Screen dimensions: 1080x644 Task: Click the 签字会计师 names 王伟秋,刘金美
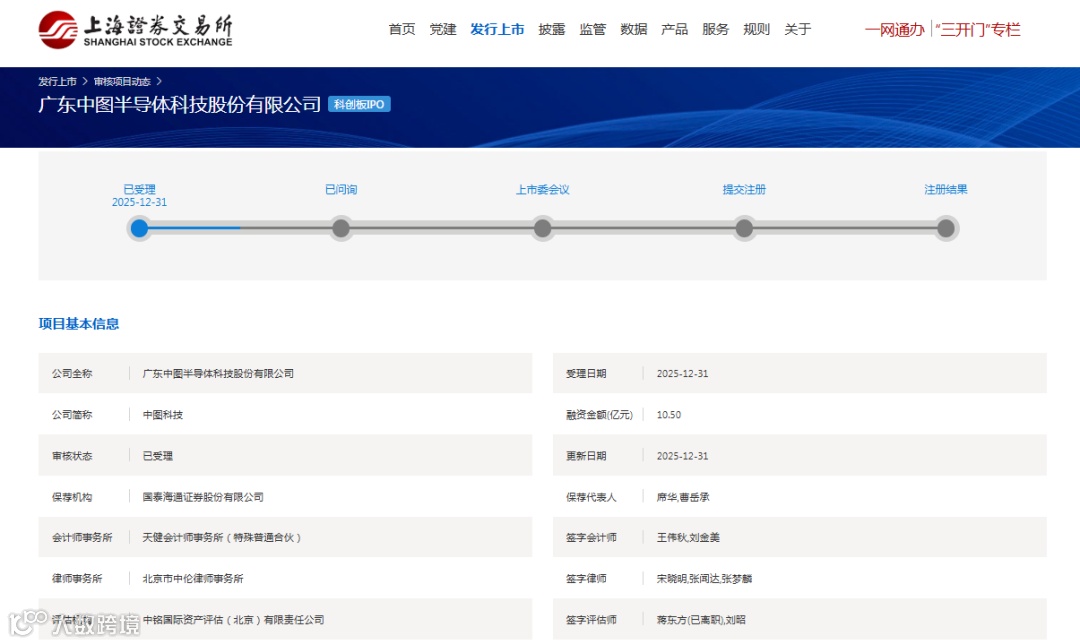(x=688, y=537)
